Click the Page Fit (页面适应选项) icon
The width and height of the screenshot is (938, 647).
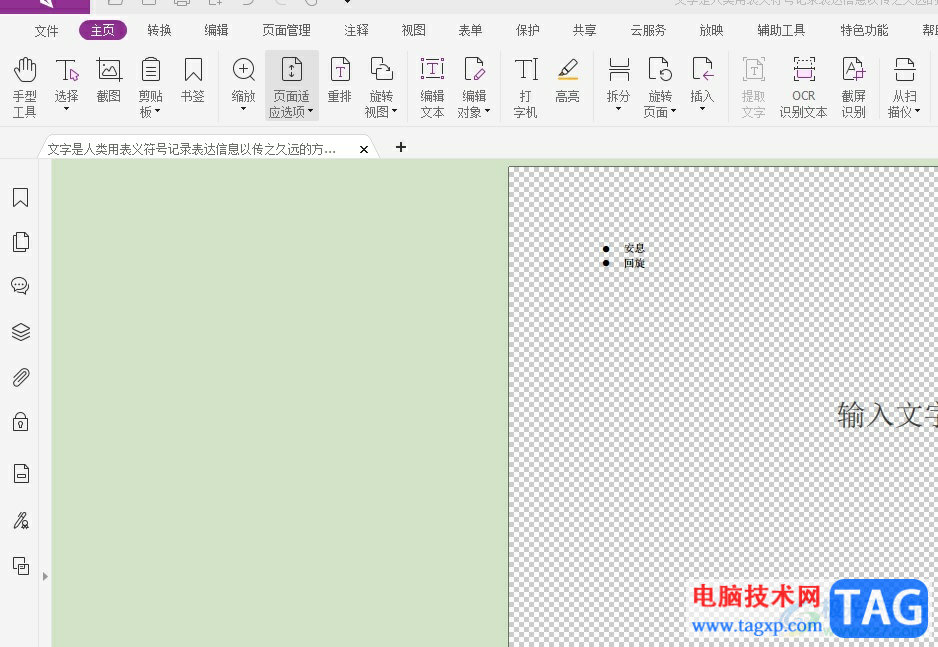291,70
